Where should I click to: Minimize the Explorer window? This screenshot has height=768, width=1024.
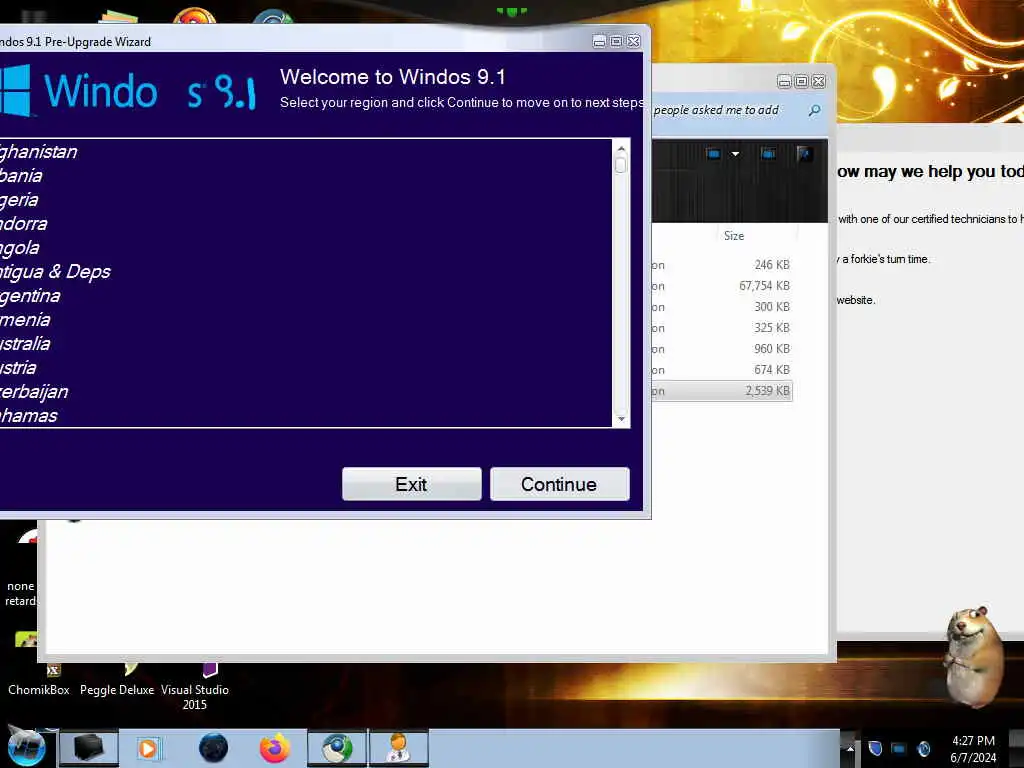click(784, 81)
